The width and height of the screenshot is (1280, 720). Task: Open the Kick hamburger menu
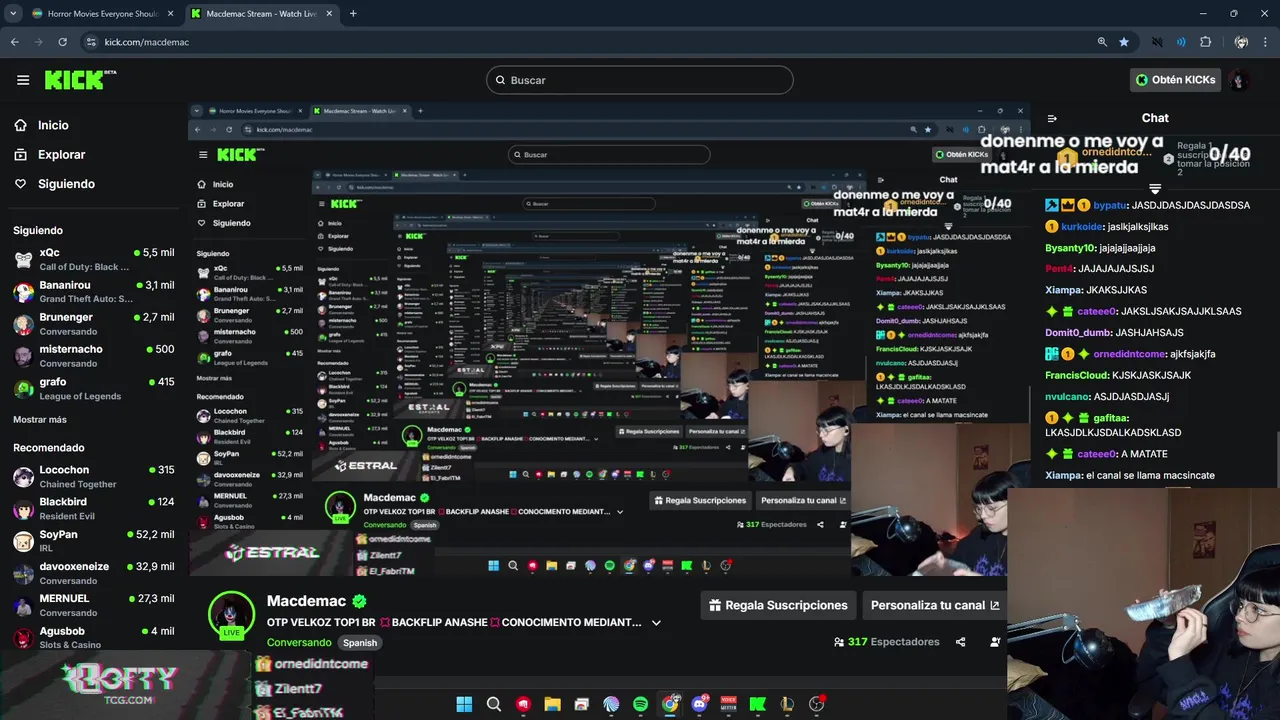pyautogui.click(x=23, y=80)
